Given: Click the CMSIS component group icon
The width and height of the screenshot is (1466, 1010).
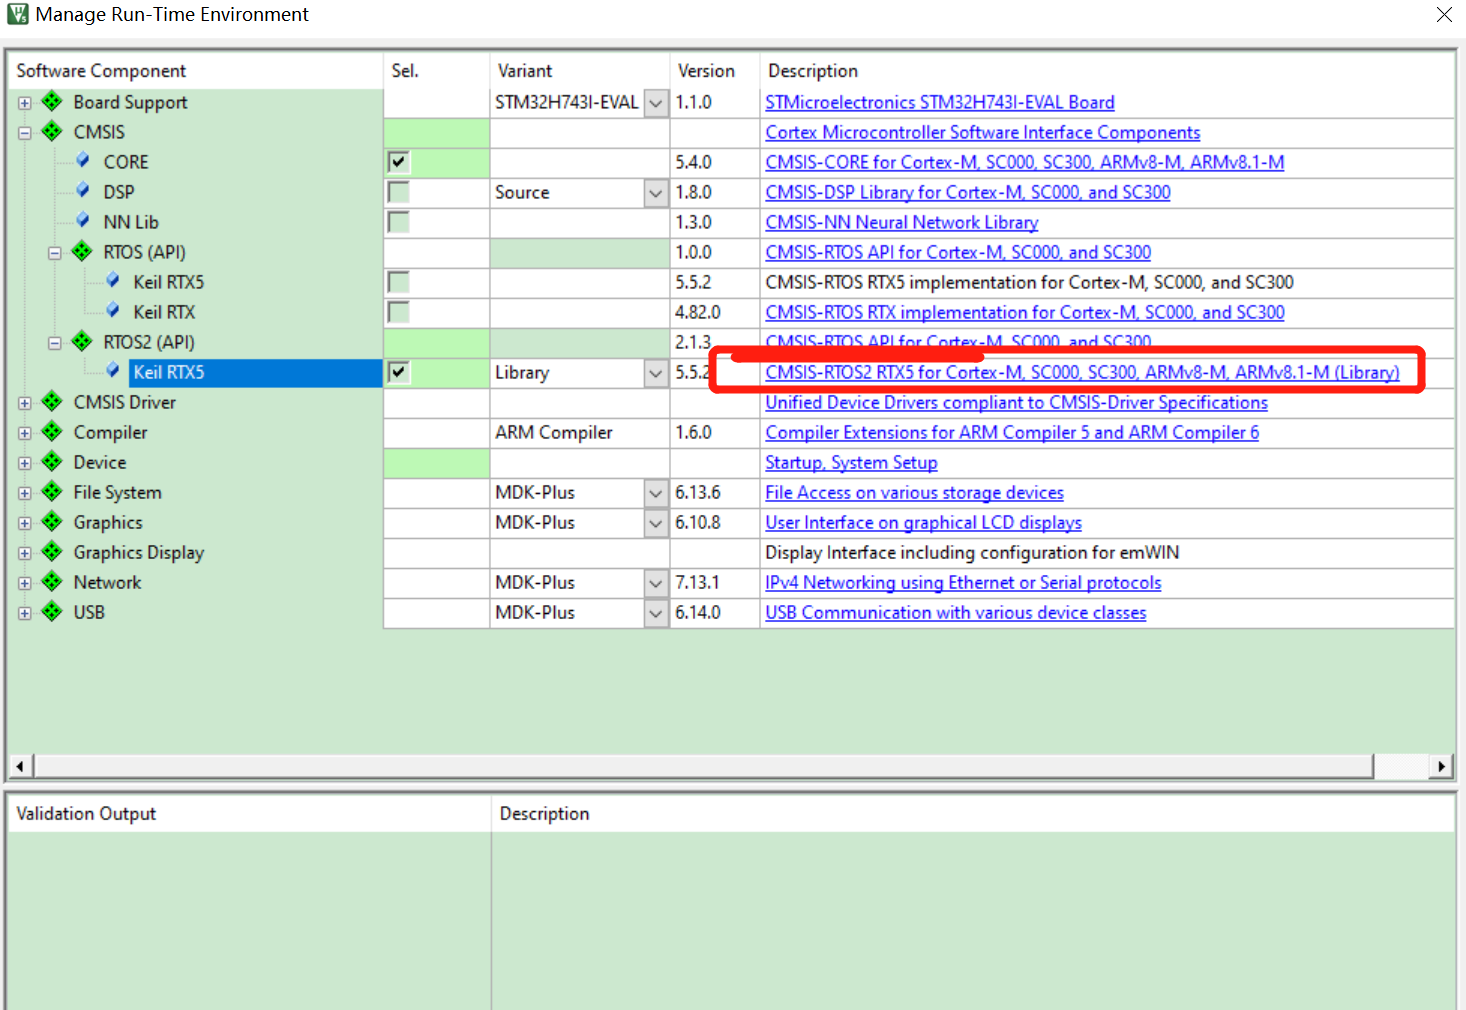Looking at the screenshot, I should tap(51, 132).
